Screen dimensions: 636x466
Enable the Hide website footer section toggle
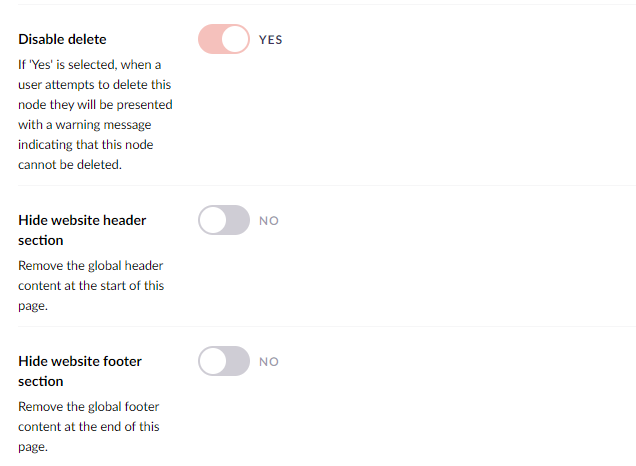(224, 361)
